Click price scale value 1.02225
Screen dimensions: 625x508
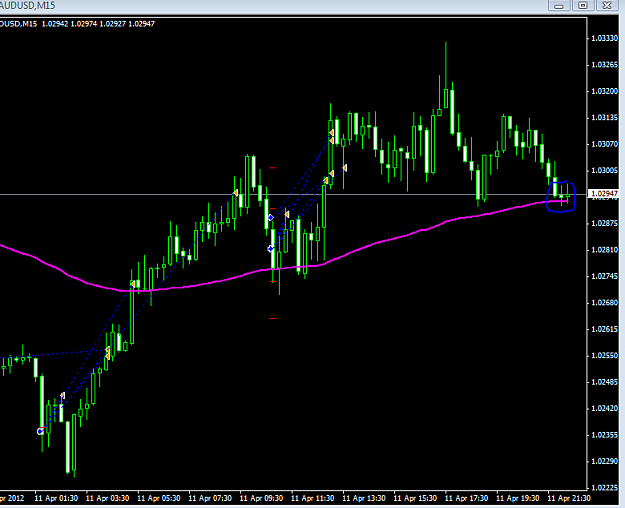604,488
